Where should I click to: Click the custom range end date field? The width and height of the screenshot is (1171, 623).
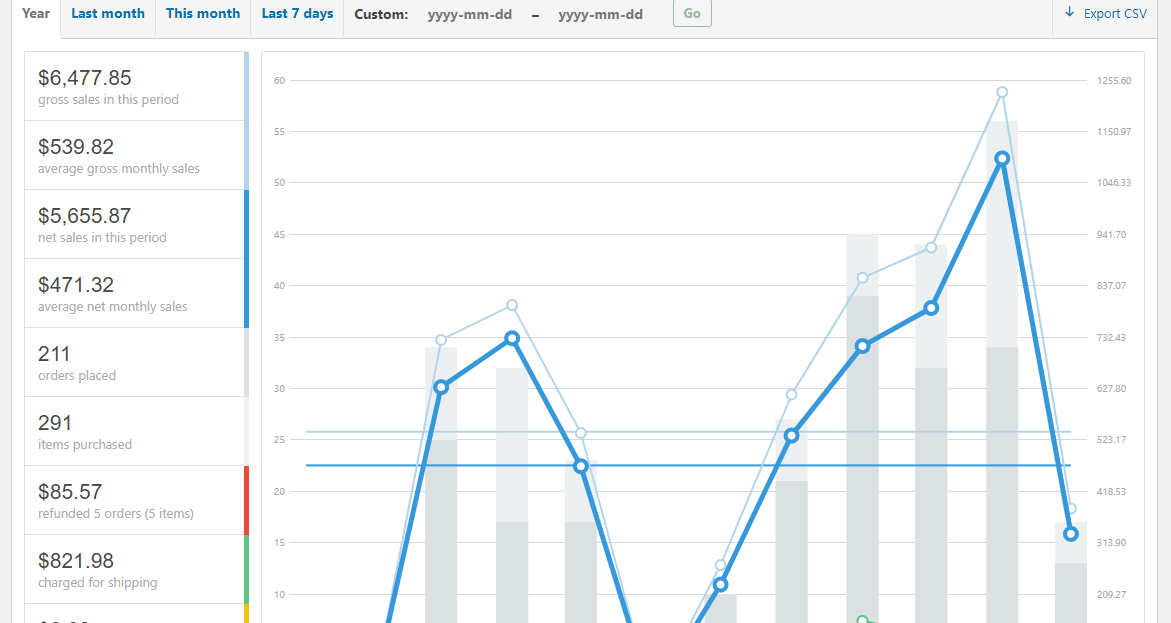click(599, 14)
